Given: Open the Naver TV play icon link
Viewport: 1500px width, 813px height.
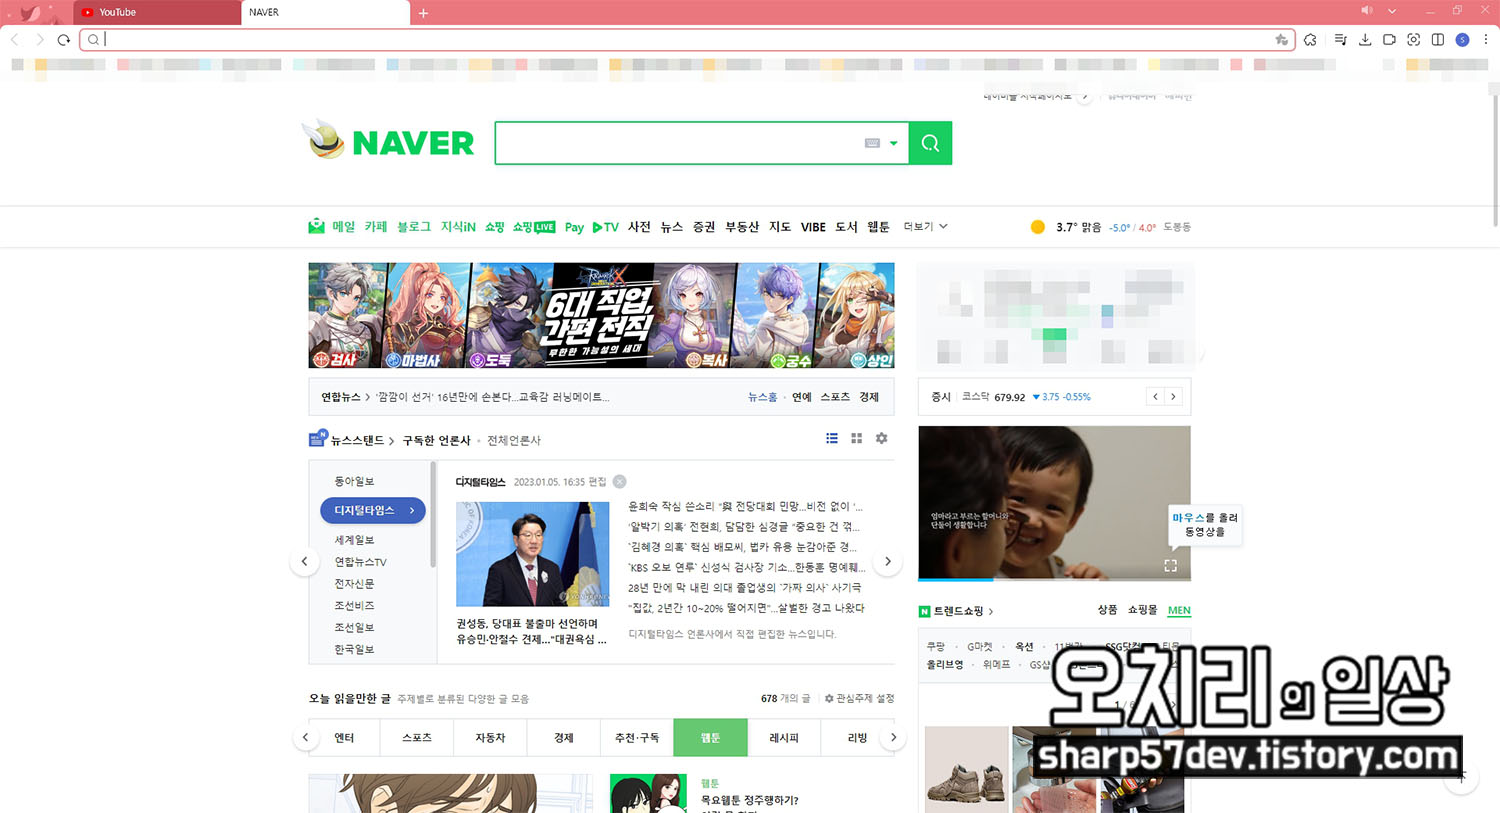Looking at the screenshot, I should (x=605, y=227).
